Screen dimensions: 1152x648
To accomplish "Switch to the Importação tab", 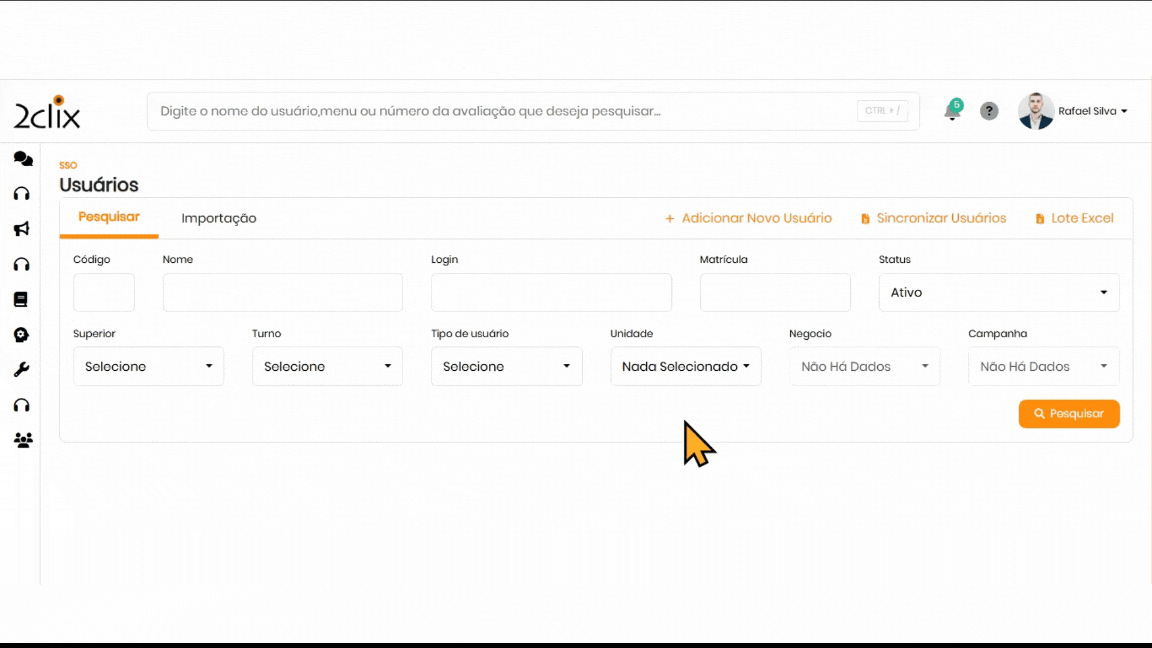I will [x=219, y=218].
